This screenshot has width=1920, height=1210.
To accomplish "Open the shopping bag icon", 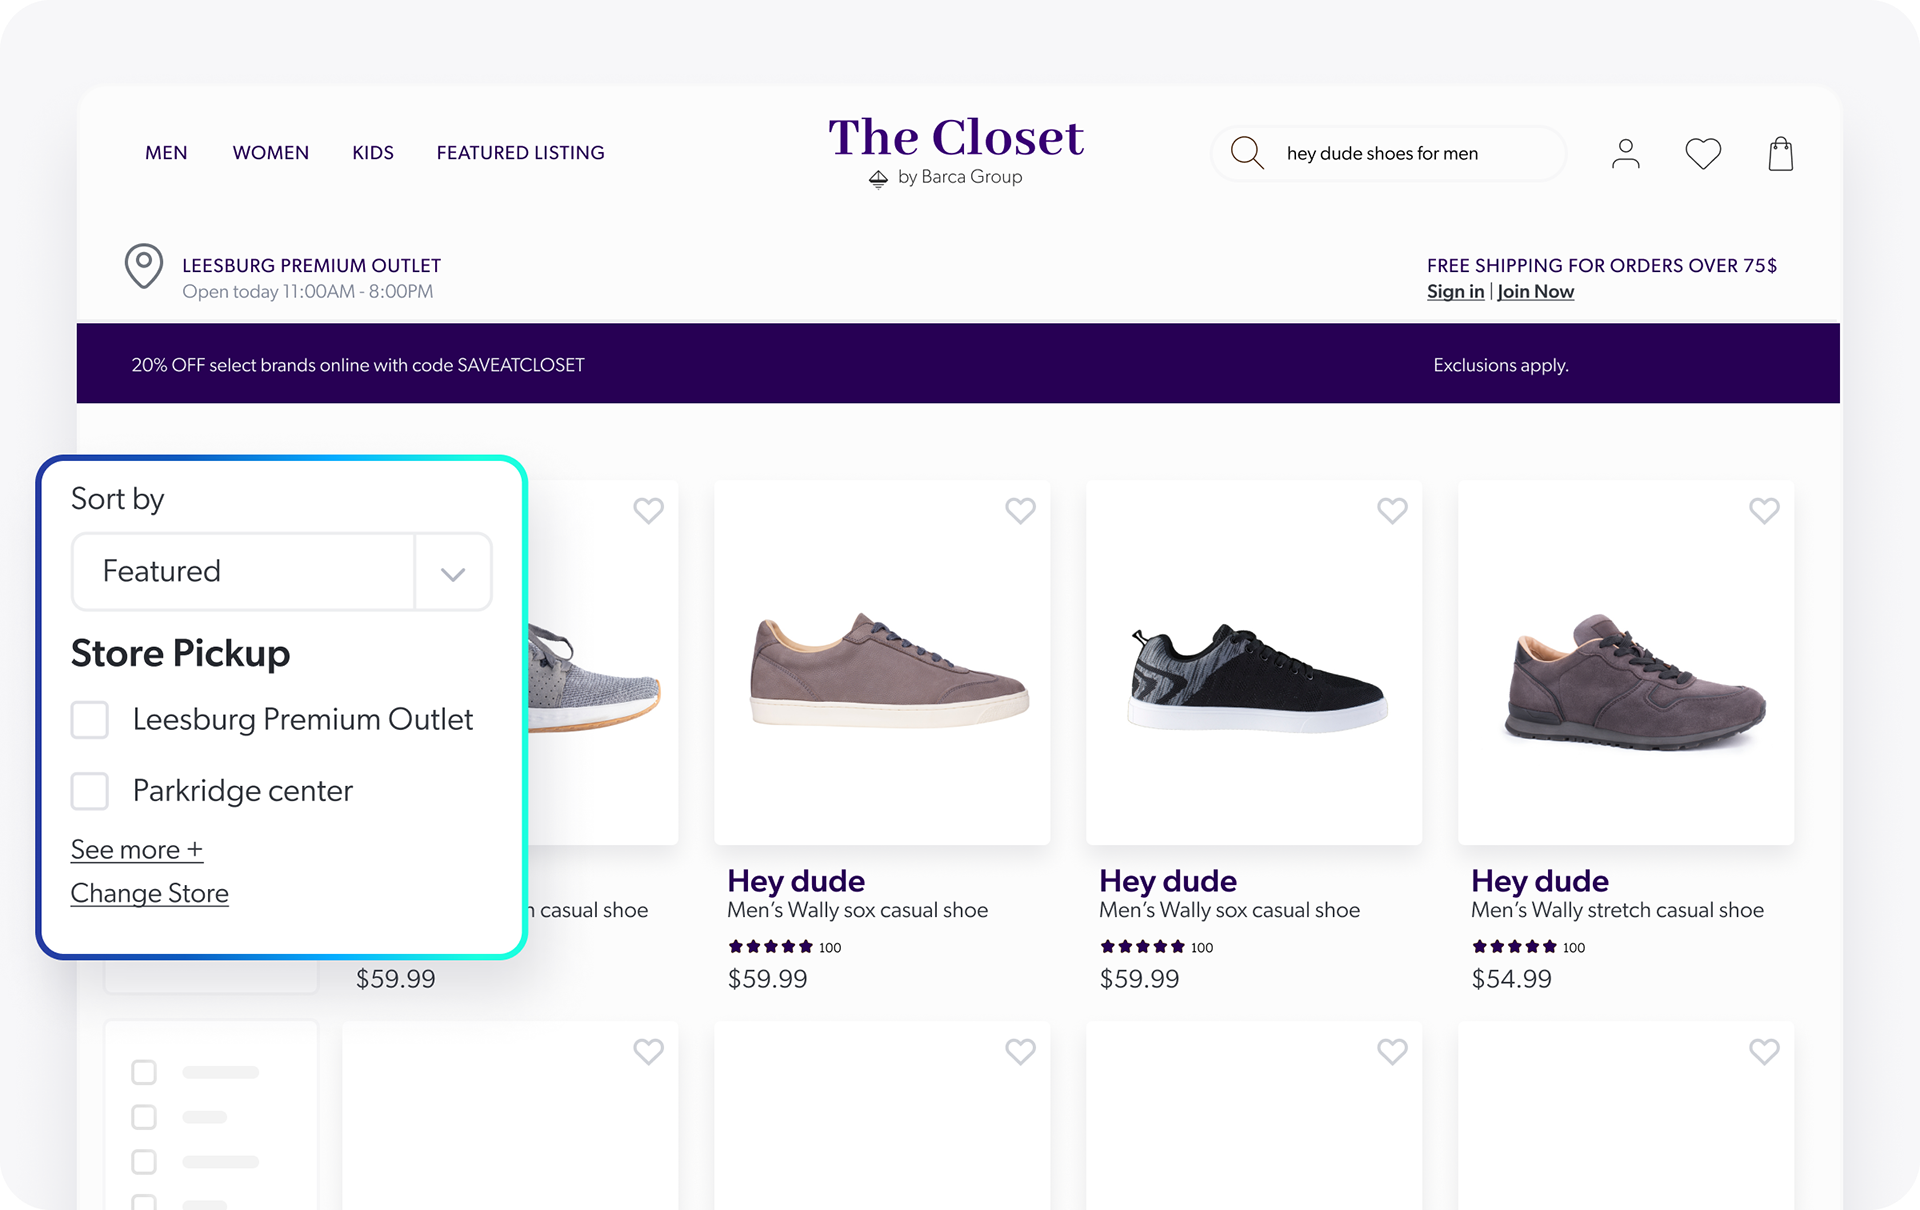I will point(1781,153).
